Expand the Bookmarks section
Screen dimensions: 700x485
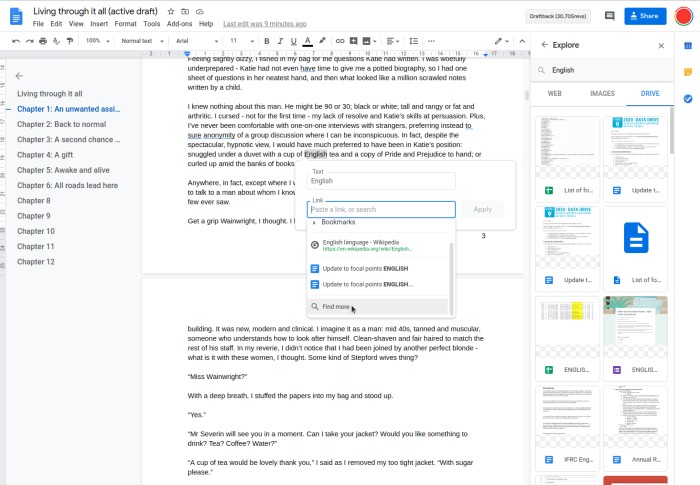(314, 222)
